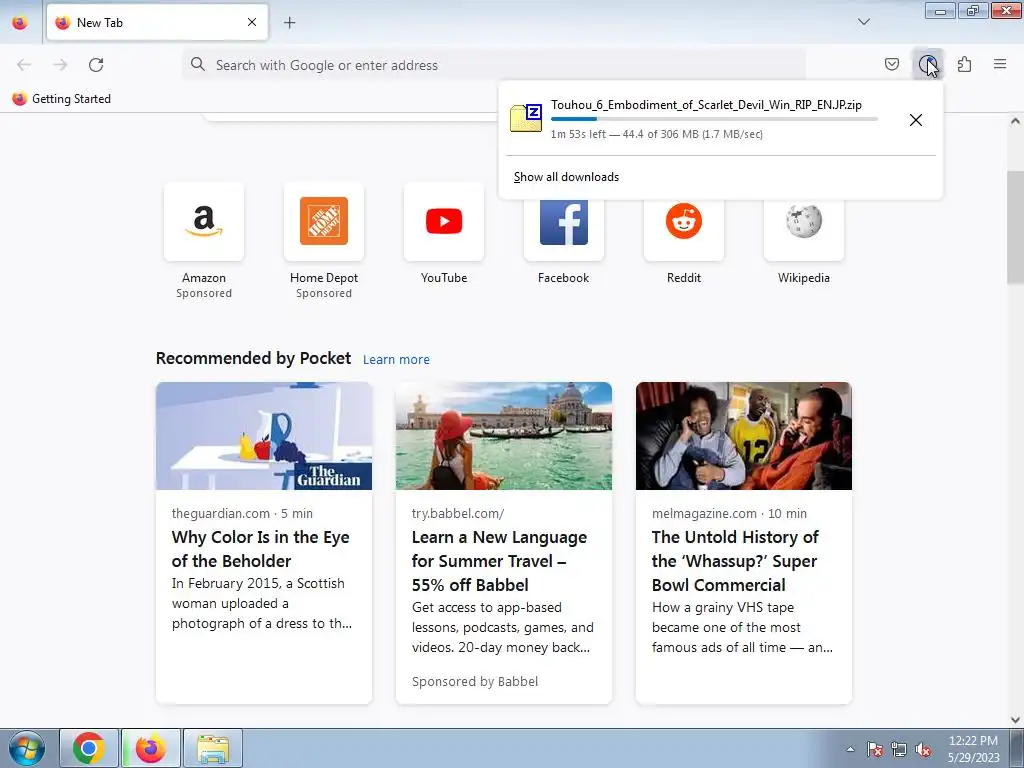This screenshot has width=1024, height=768.
Task: Click the Sponsored by Babbel label
Action: (x=475, y=682)
